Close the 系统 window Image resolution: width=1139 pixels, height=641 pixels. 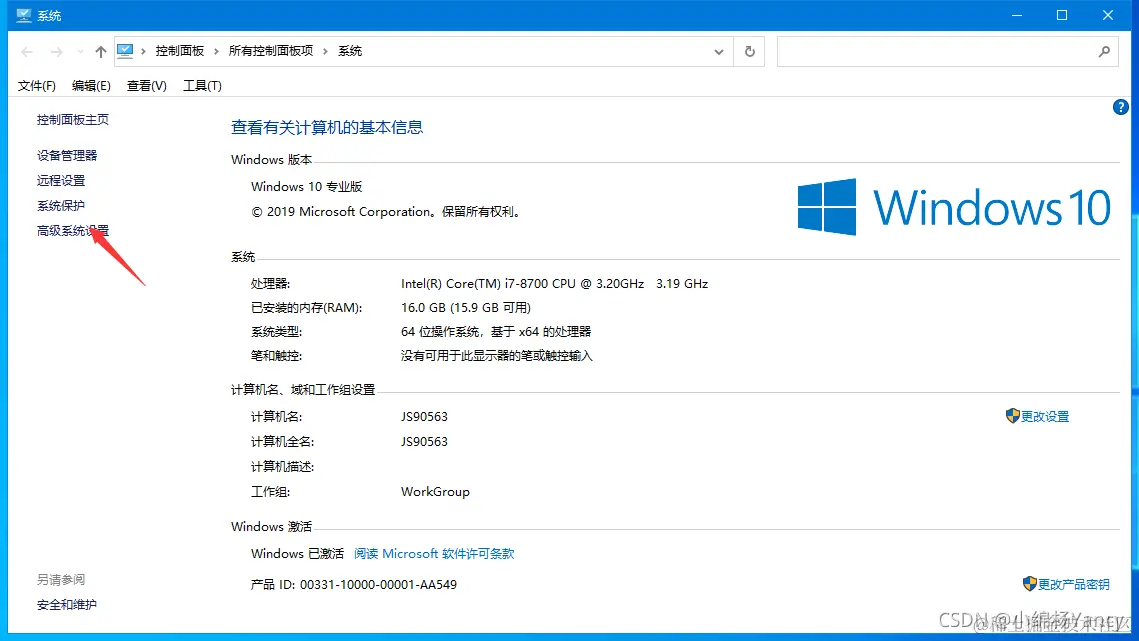(x=1108, y=15)
